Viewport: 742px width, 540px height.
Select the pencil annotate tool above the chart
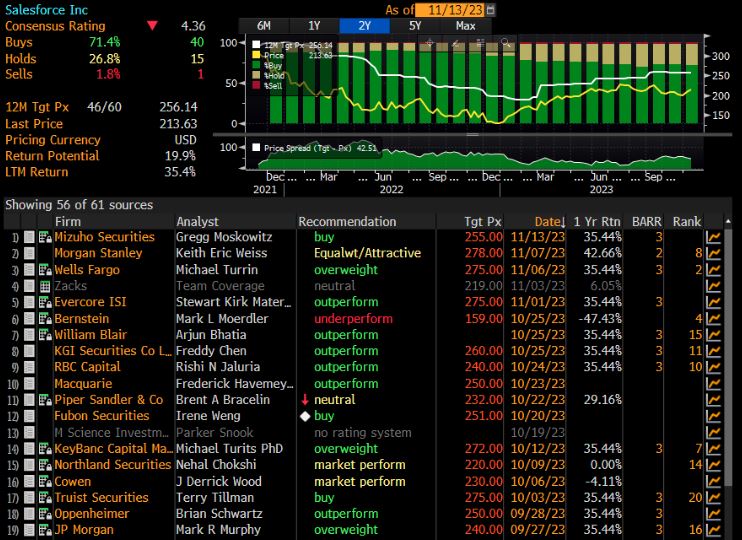(x=455, y=44)
